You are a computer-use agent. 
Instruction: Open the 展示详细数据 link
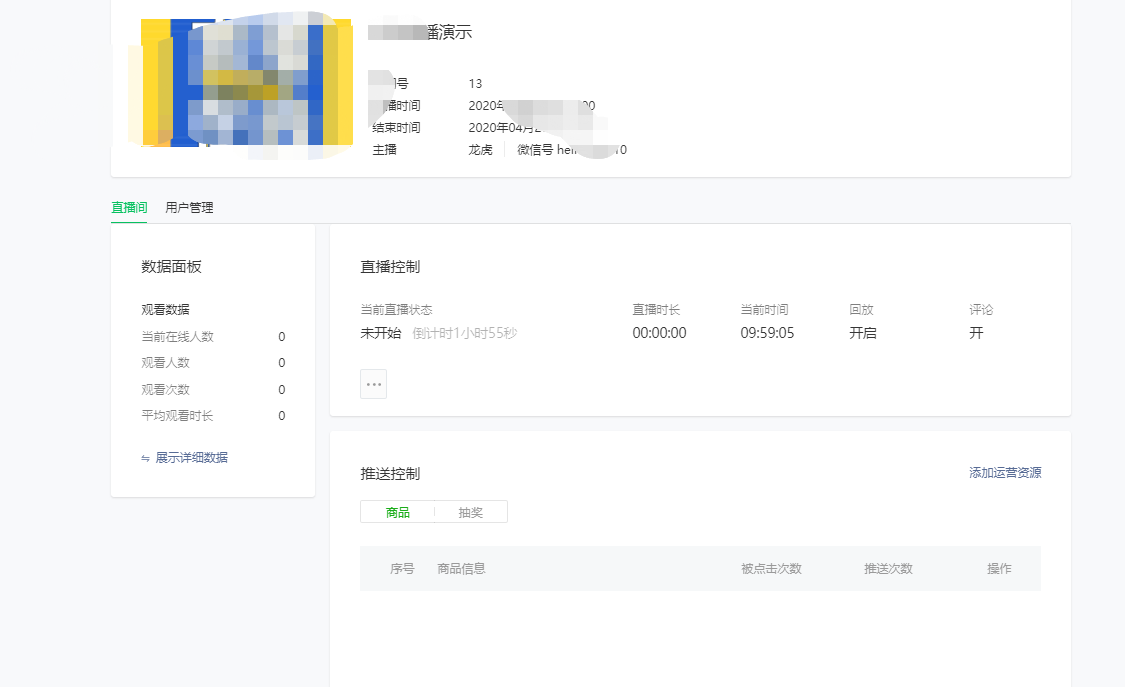click(192, 458)
